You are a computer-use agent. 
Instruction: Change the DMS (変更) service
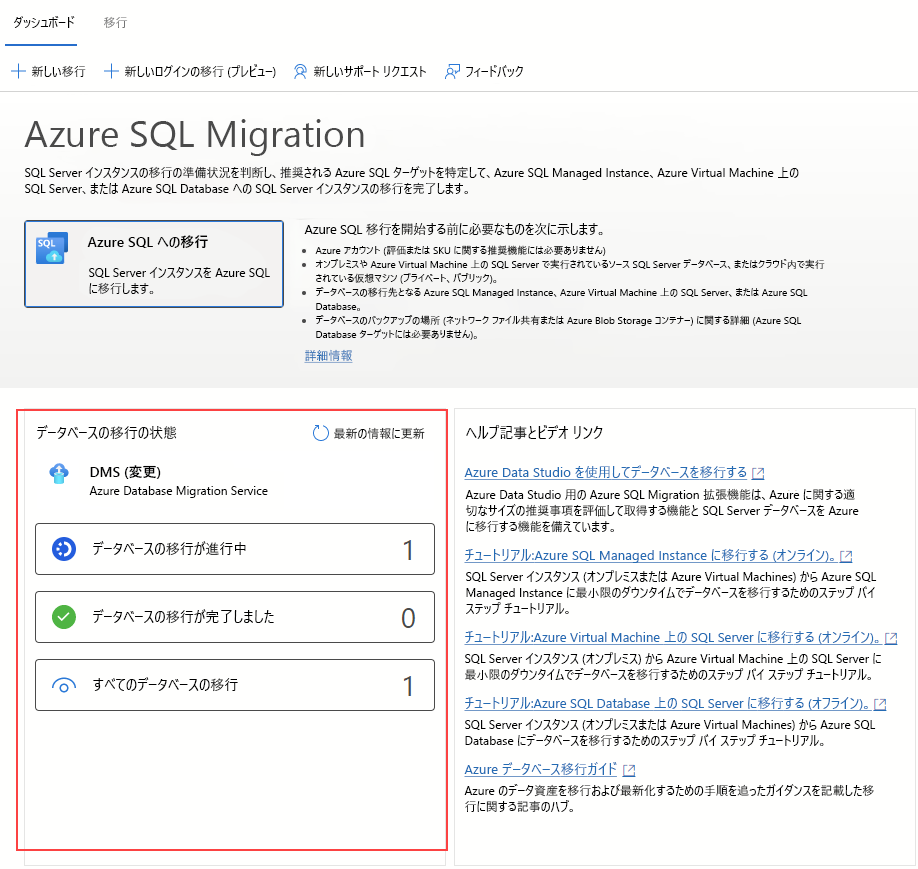point(125,472)
